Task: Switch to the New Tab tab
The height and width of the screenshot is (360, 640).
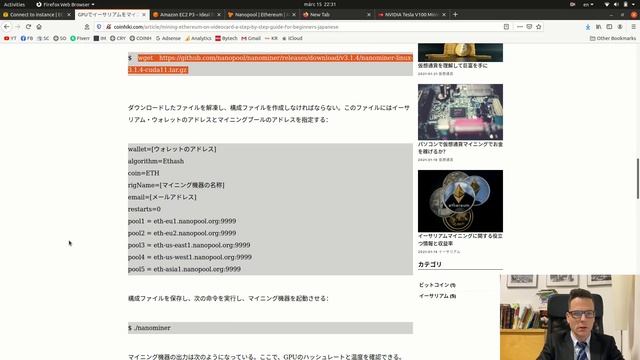Action: [x=337, y=14]
